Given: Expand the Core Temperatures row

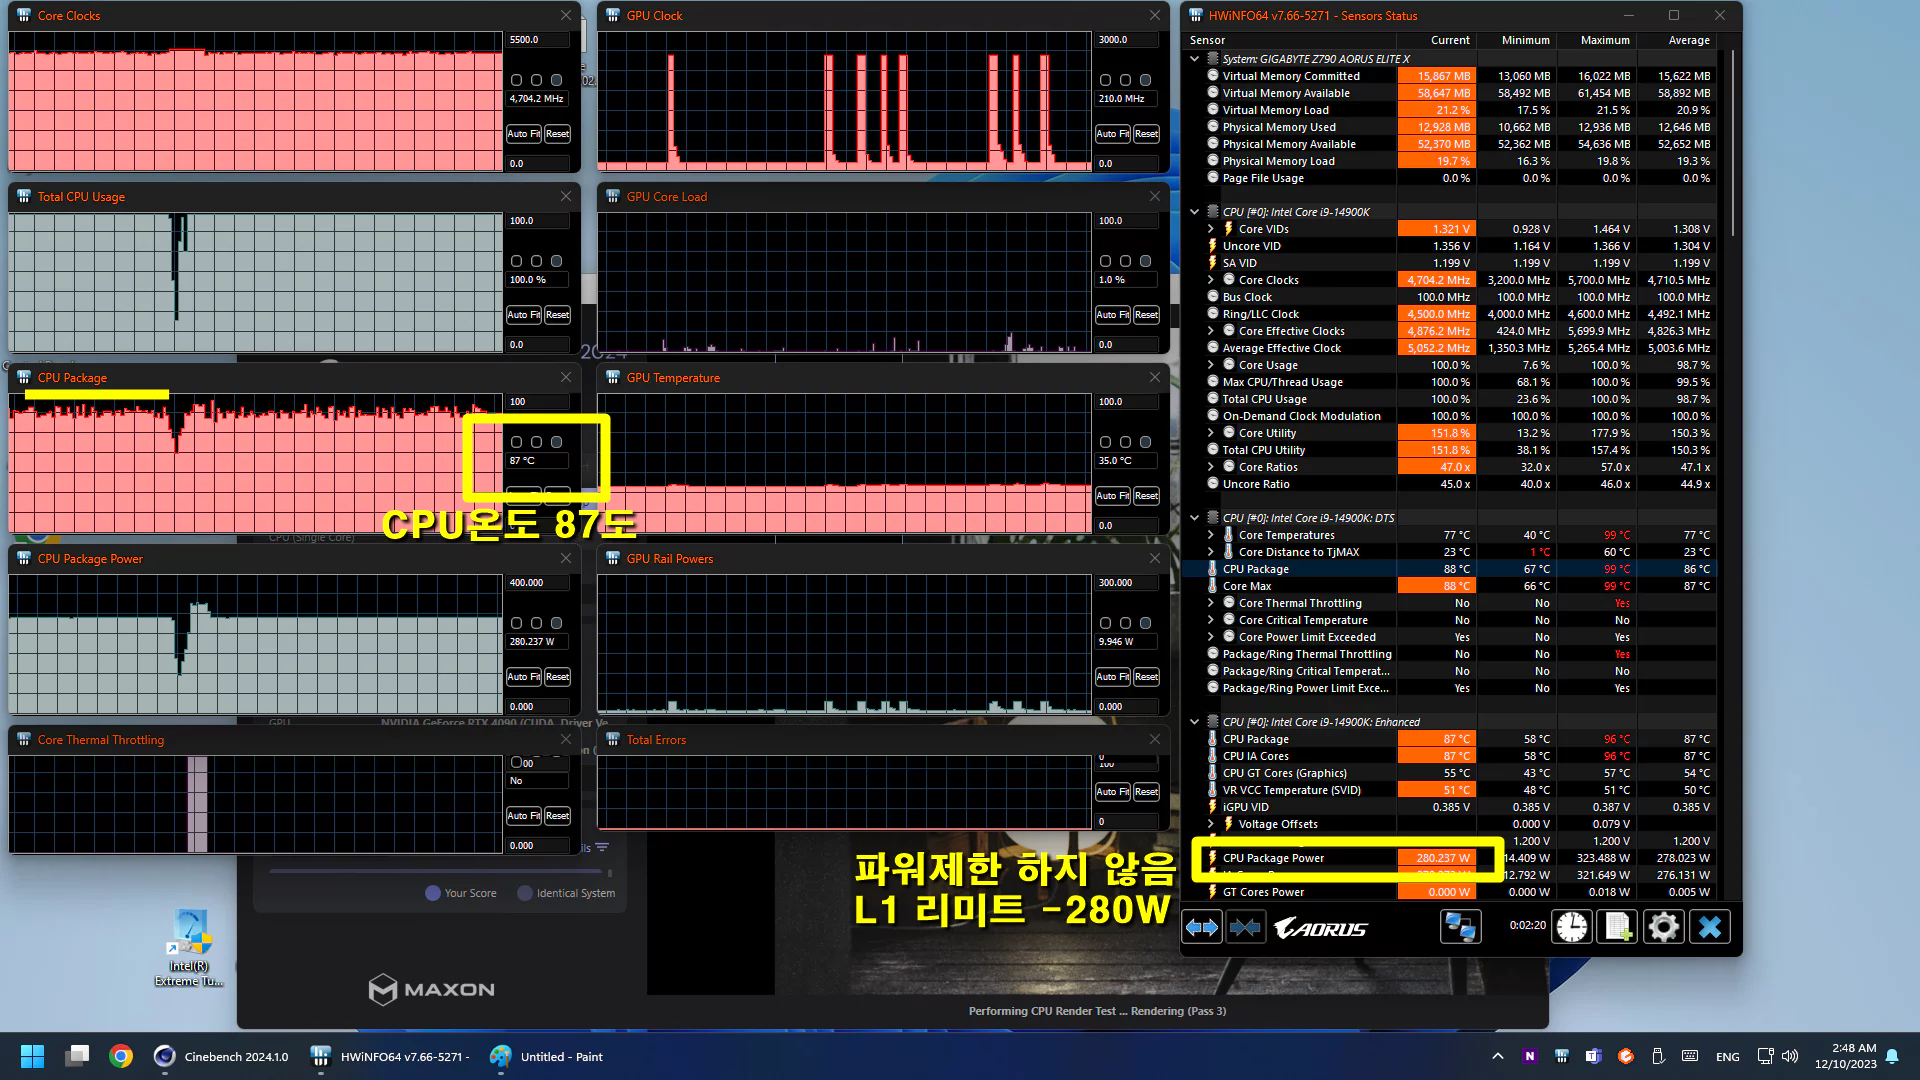Looking at the screenshot, I should pyautogui.click(x=1210, y=535).
